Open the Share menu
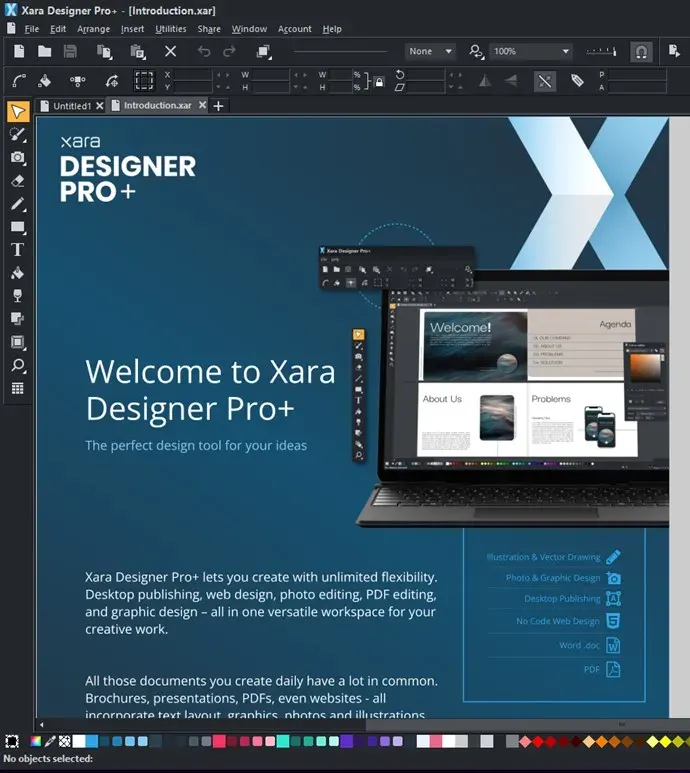 [209, 29]
